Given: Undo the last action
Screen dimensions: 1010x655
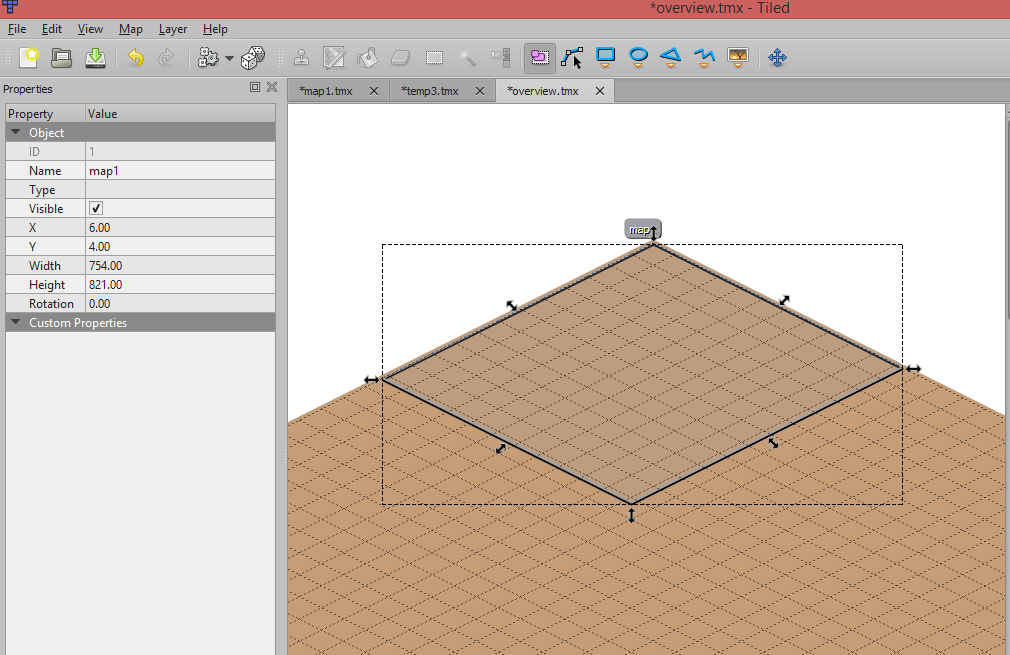Looking at the screenshot, I should click(135, 58).
